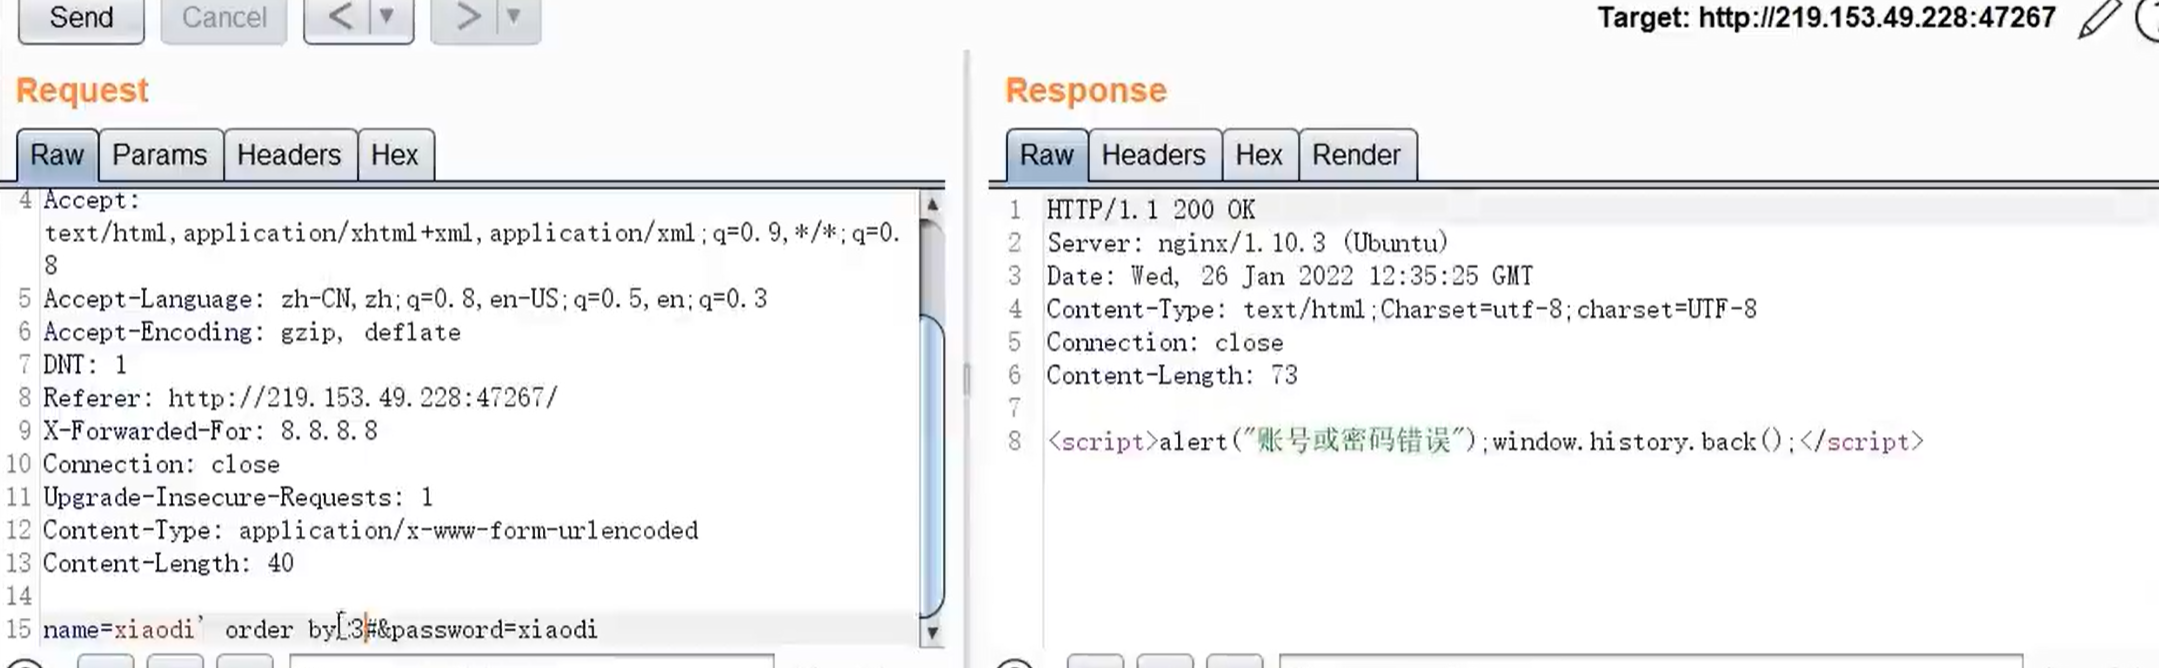Viewport: 2159px width, 668px height.
Task: Open the Response Render tab
Action: (x=1357, y=155)
